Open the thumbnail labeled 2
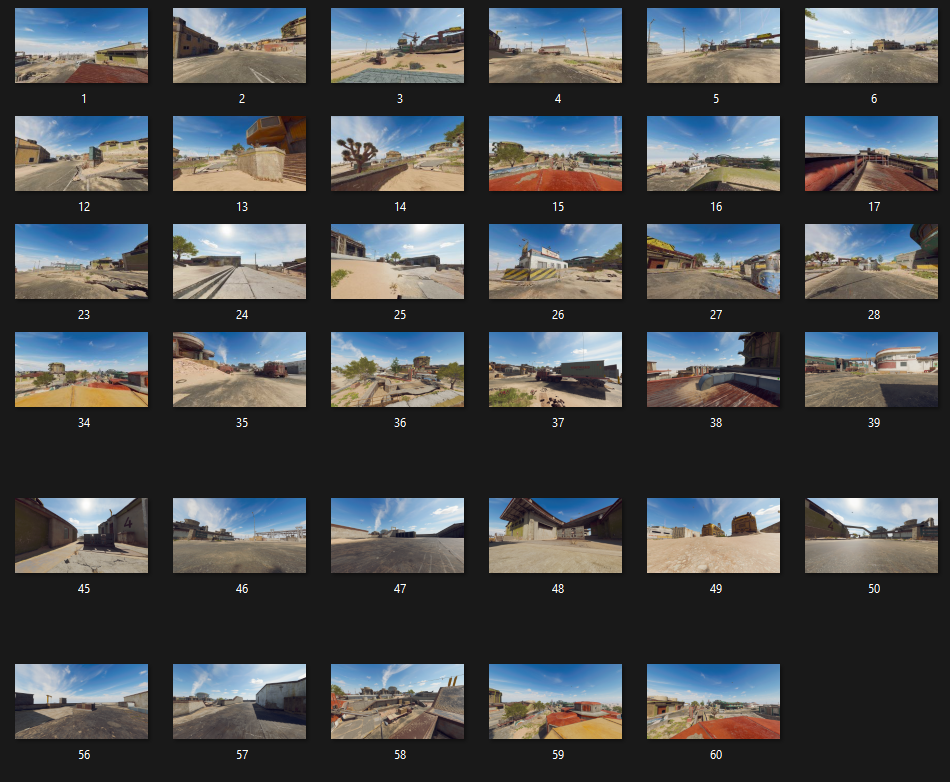Viewport: 950px width, 782px height. 239,45
